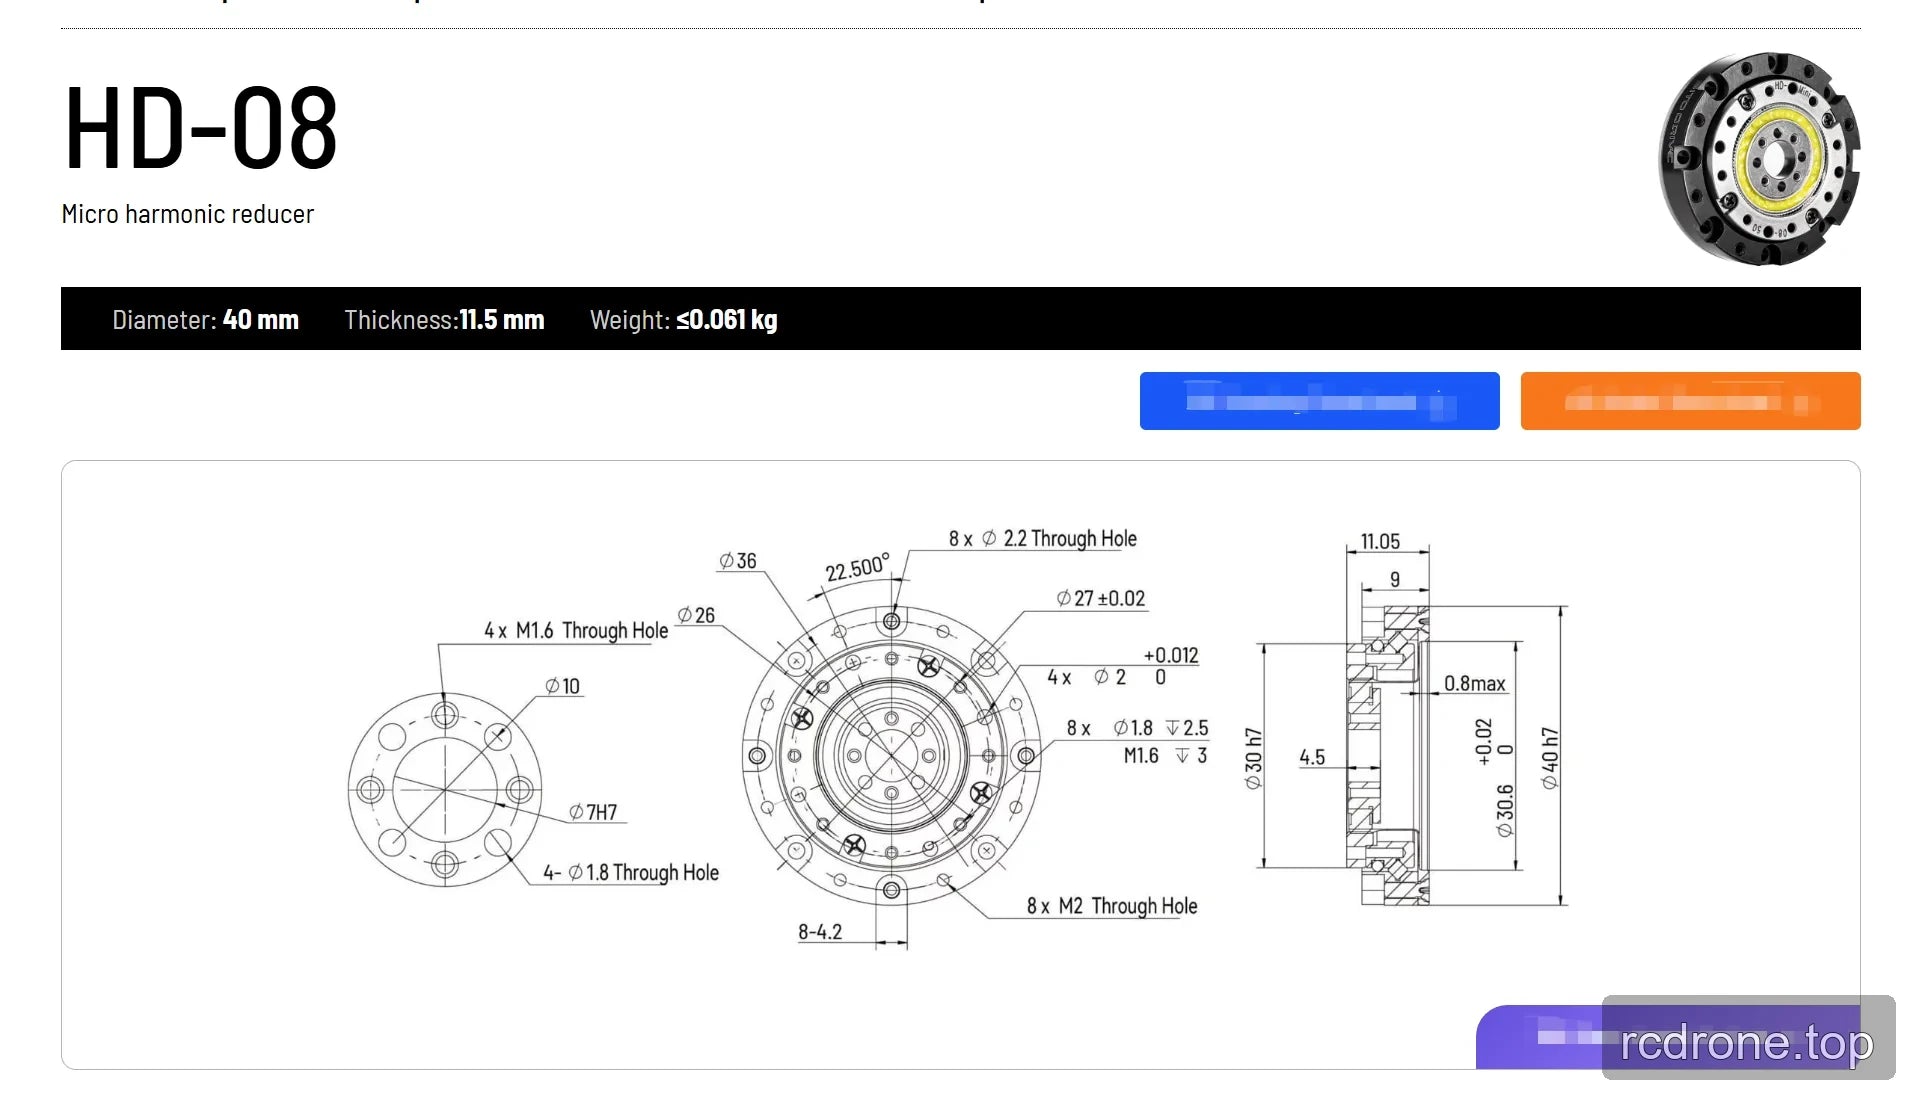
Task: Click the '∅36' diameter label
Action: 738,561
